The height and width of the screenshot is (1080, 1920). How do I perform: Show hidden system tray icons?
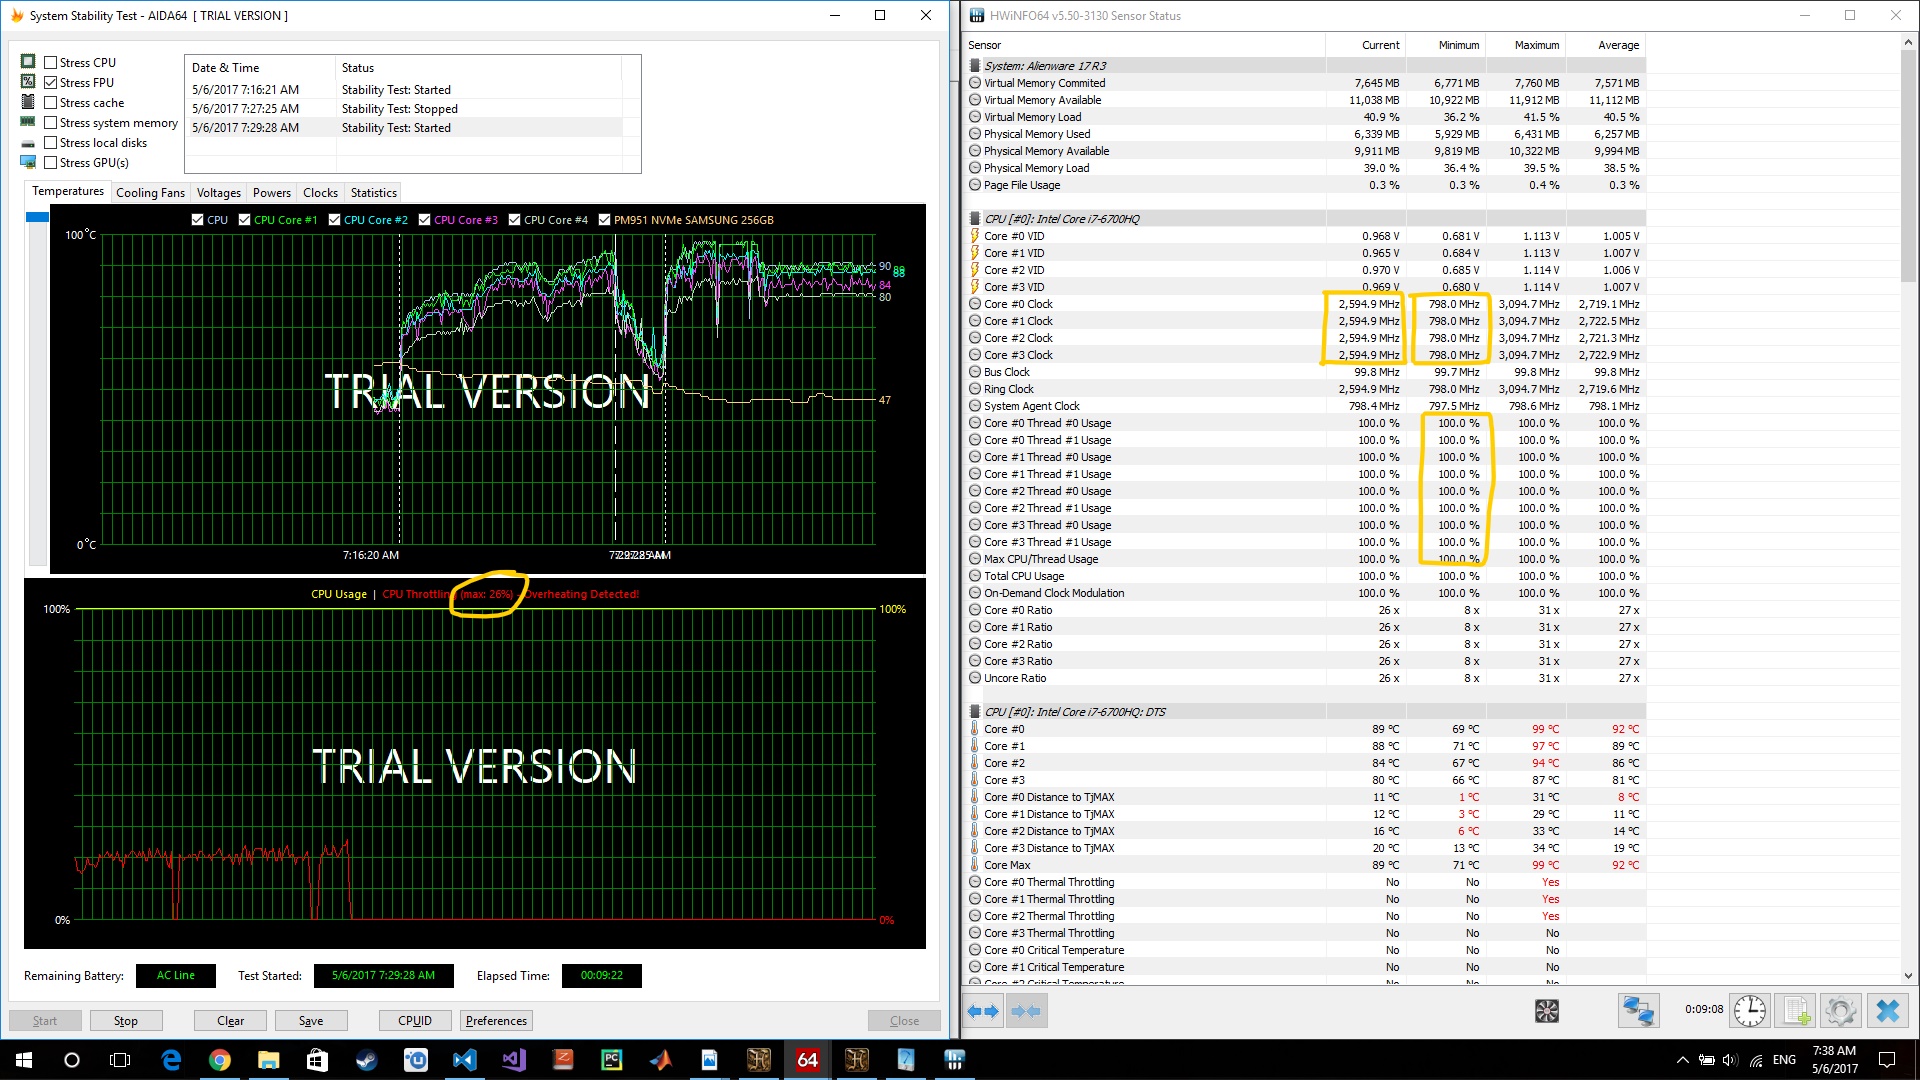(x=1682, y=1060)
